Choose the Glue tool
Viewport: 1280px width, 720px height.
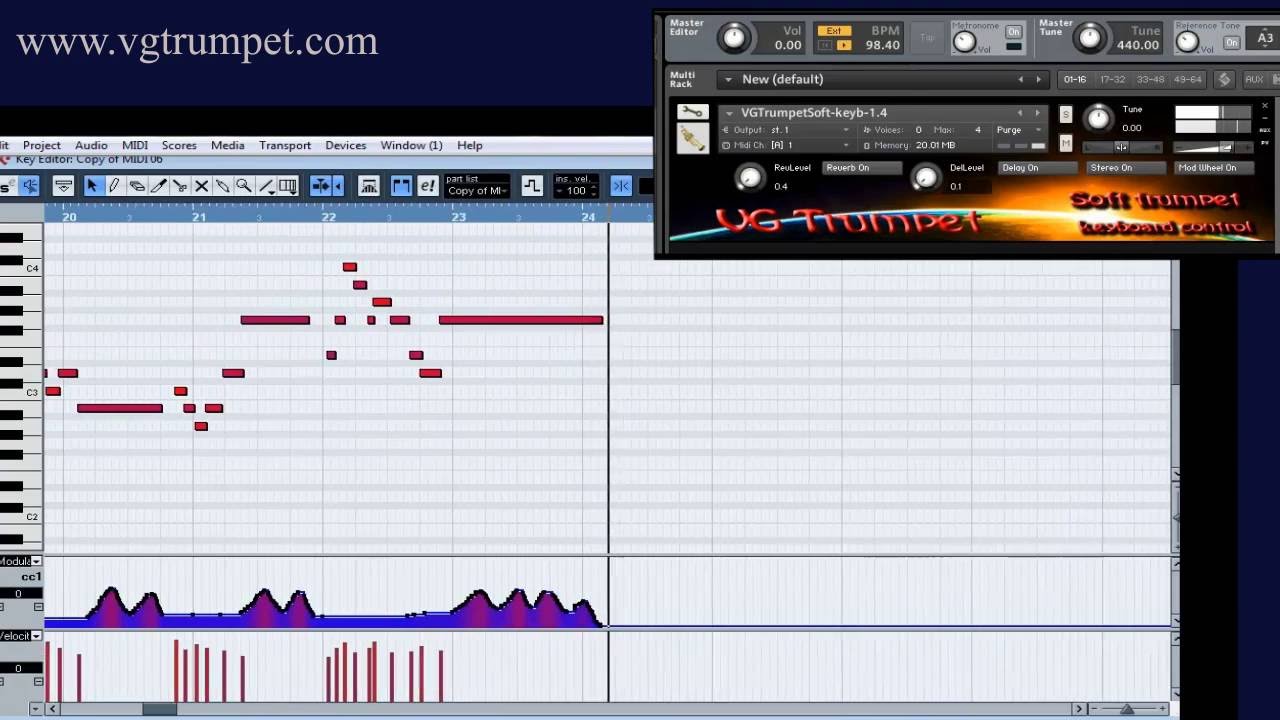coord(223,186)
